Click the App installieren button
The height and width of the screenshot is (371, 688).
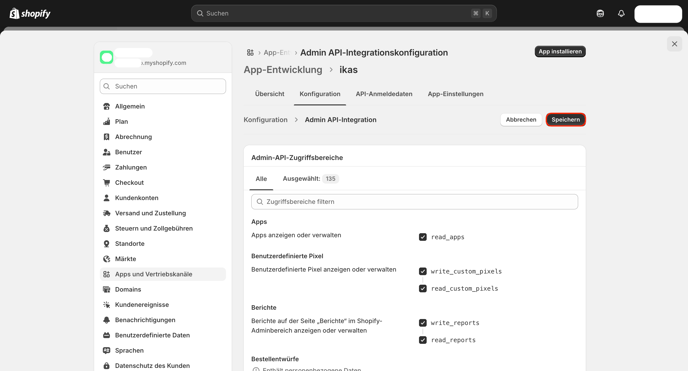point(560,51)
